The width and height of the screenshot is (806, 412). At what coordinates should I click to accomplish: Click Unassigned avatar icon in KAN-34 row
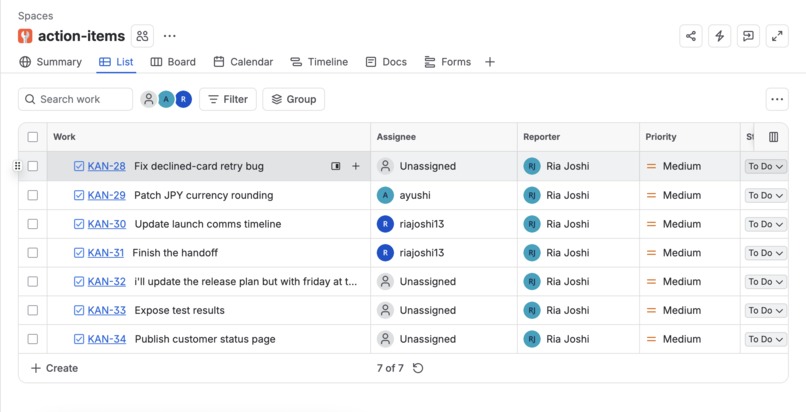pos(386,339)
